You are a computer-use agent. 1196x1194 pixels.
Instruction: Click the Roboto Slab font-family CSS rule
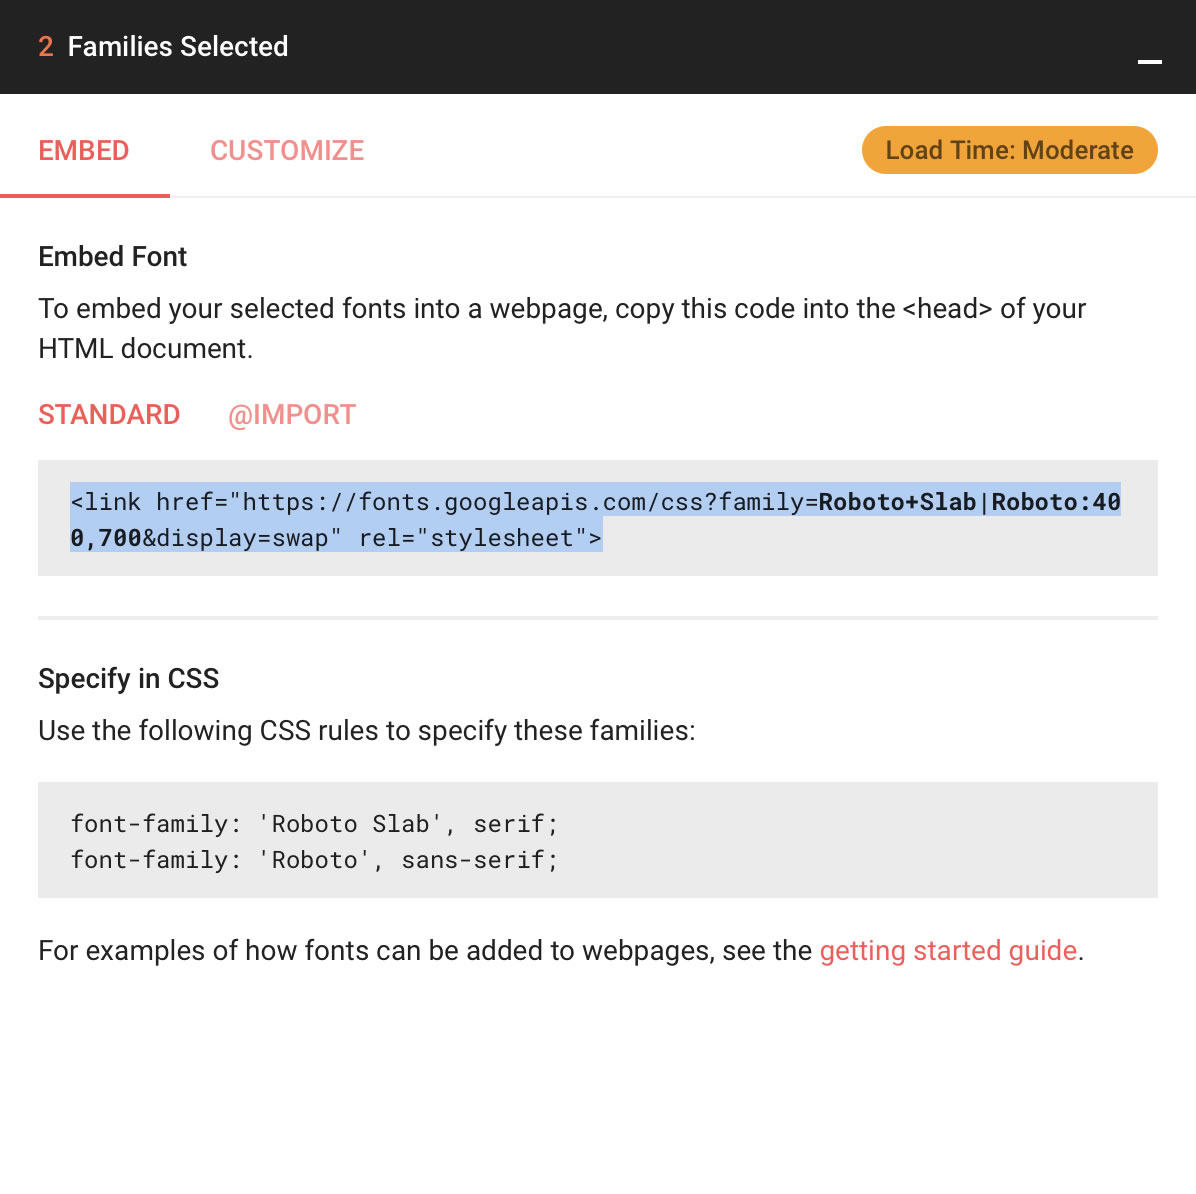click(x=313, y=823)
